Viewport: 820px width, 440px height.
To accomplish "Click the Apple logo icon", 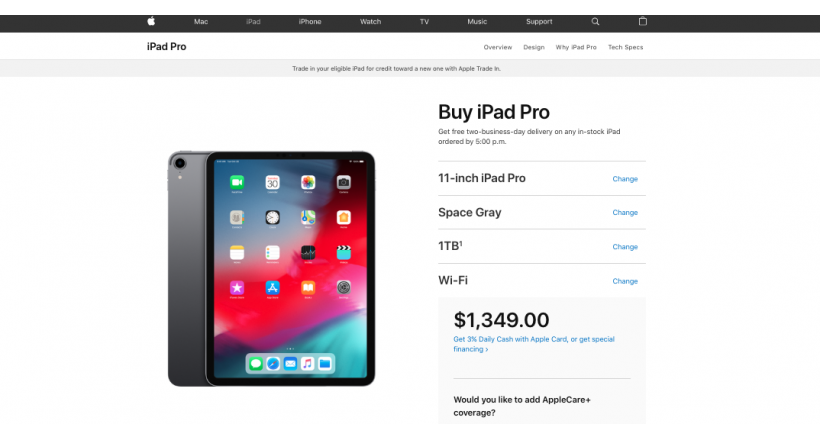I will point(151,21).
